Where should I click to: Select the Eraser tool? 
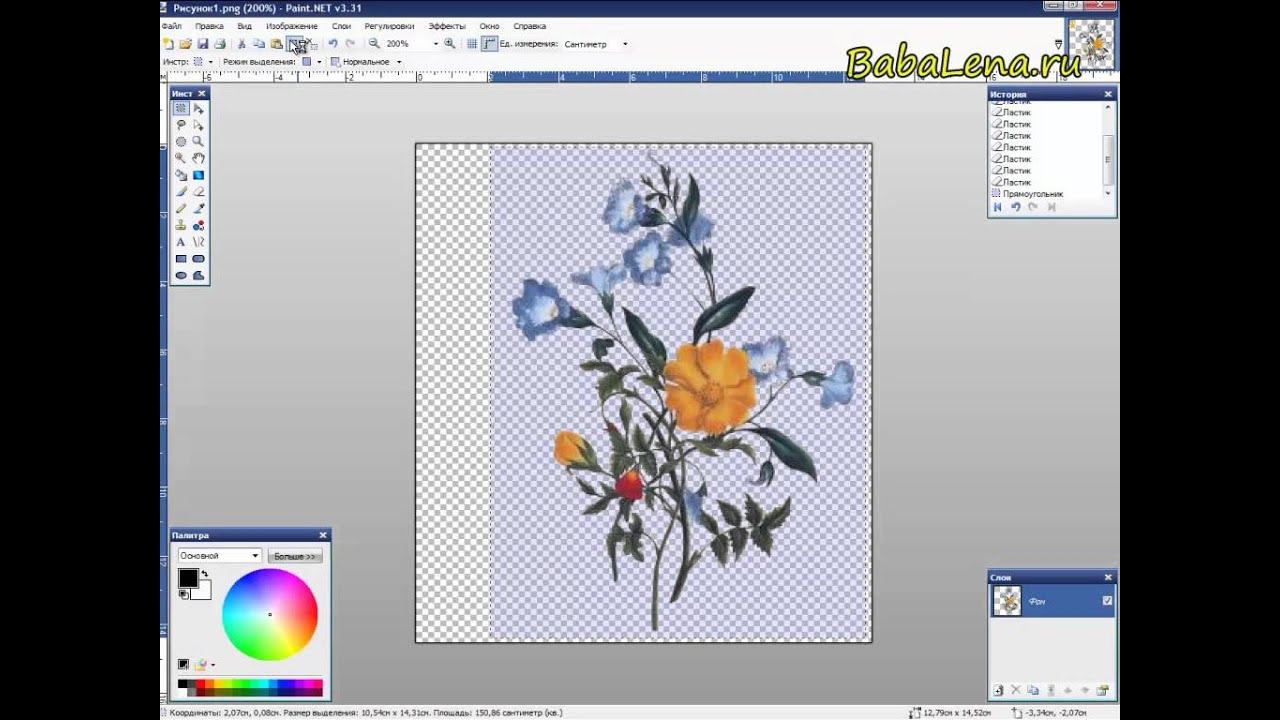[198, 192]
